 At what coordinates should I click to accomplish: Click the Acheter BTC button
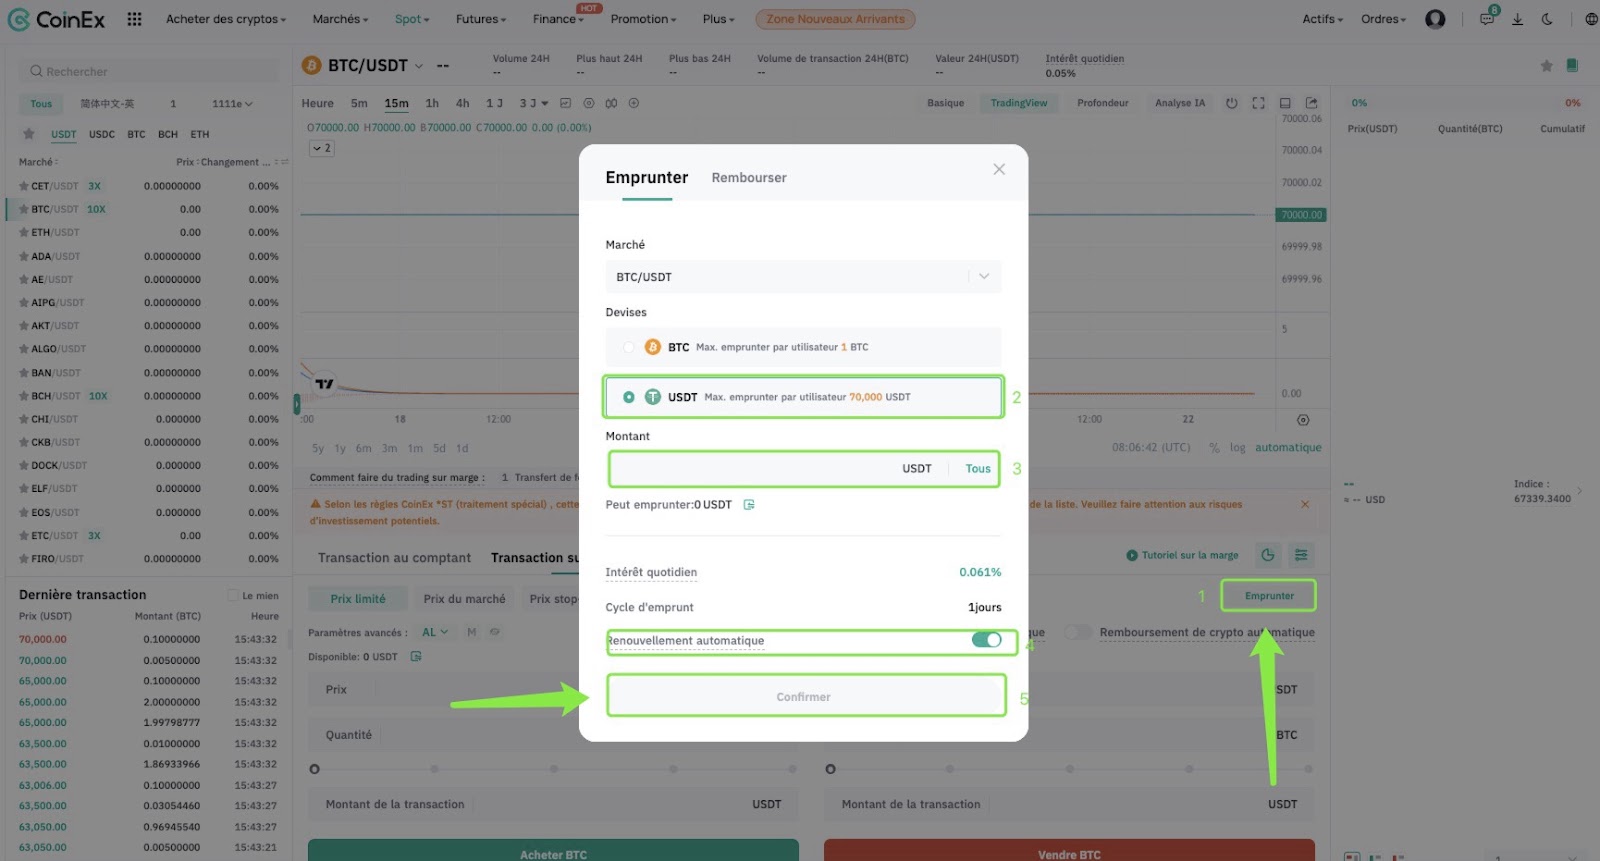[x=553, y=851]
